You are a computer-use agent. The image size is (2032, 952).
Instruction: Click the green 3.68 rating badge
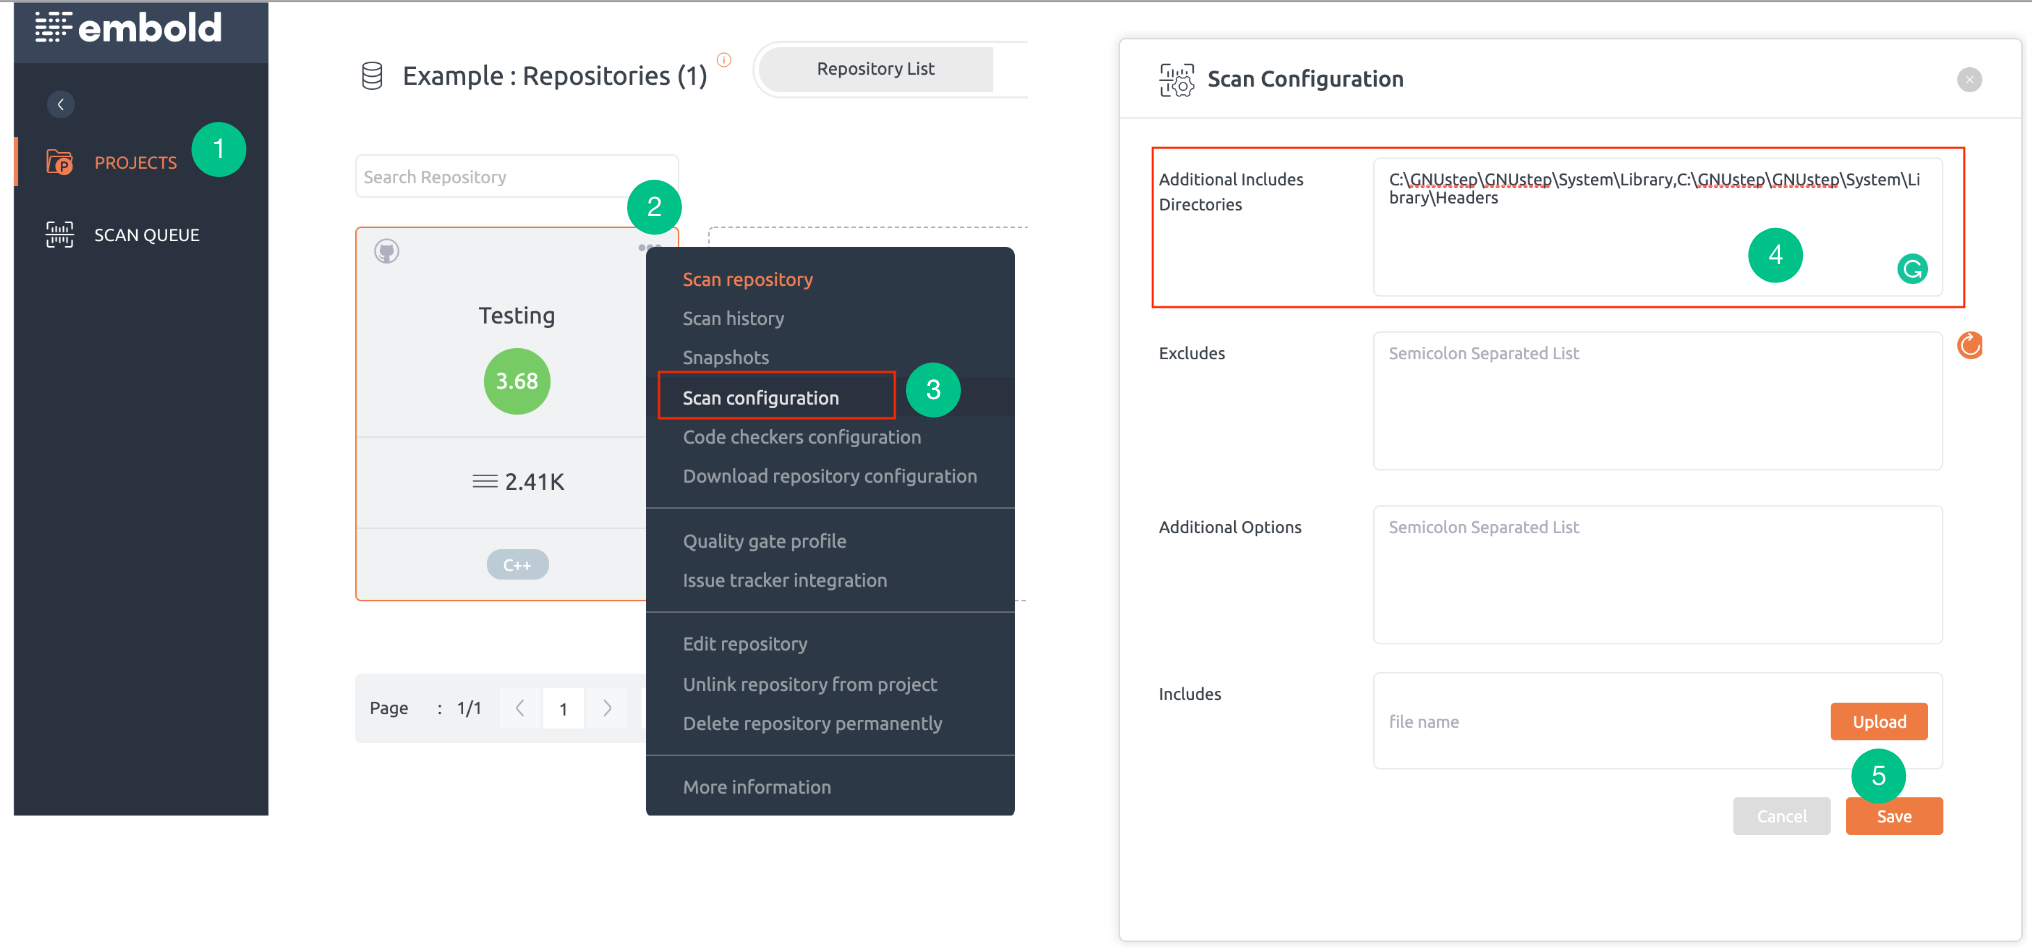[517, 381]
